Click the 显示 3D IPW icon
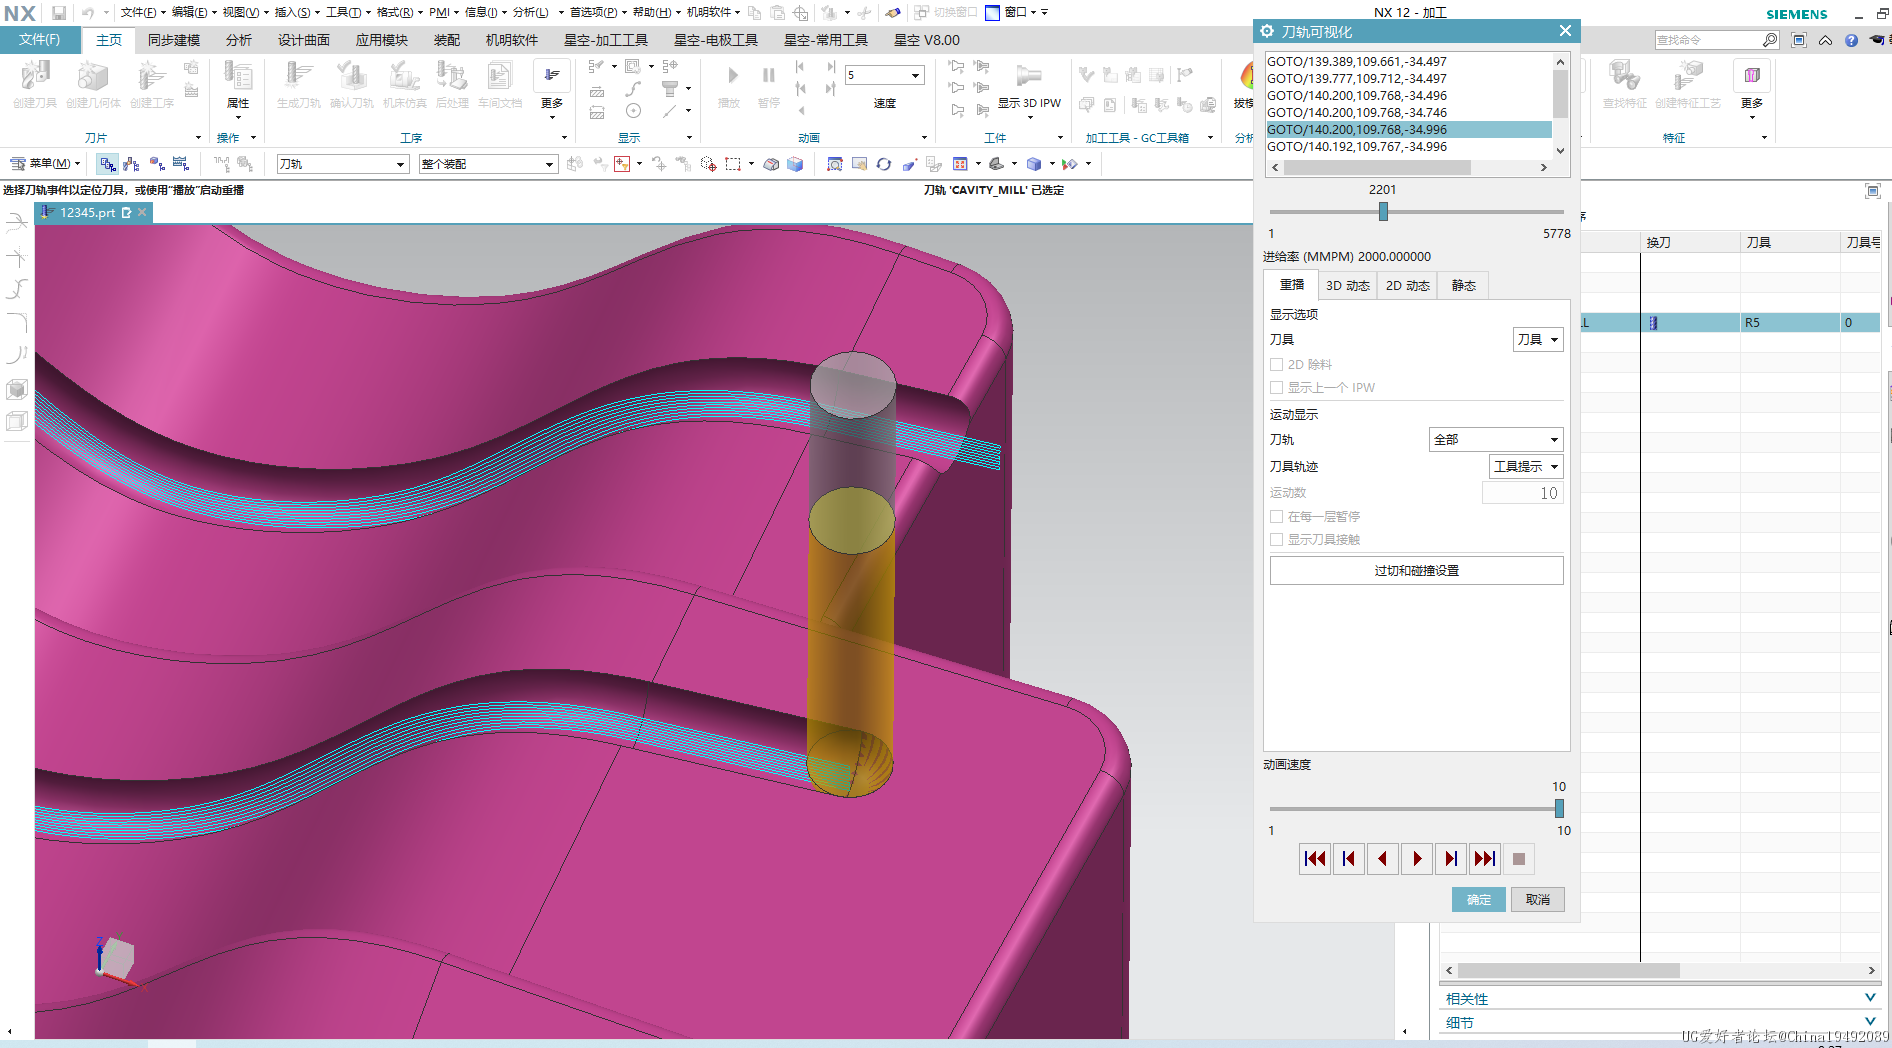The image size is (1892, 1048). (1029, 76)
